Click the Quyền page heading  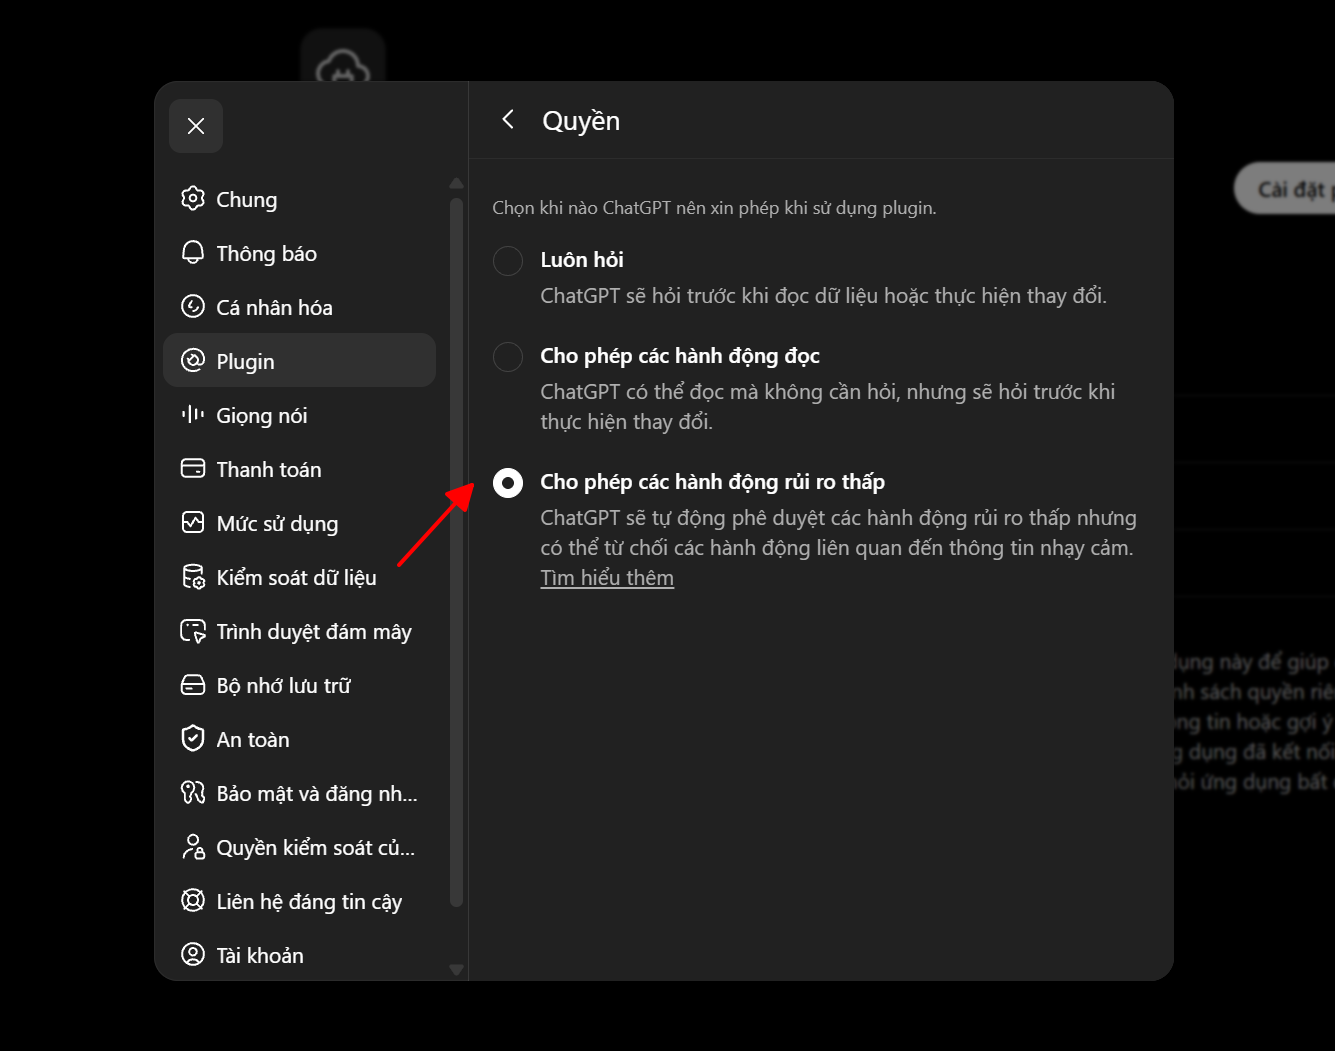pos(581,121)
